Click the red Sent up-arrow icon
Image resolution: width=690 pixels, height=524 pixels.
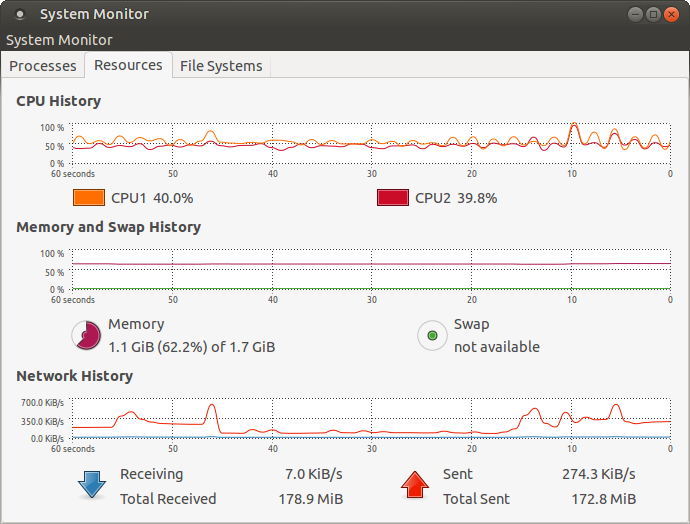point(414,485)
